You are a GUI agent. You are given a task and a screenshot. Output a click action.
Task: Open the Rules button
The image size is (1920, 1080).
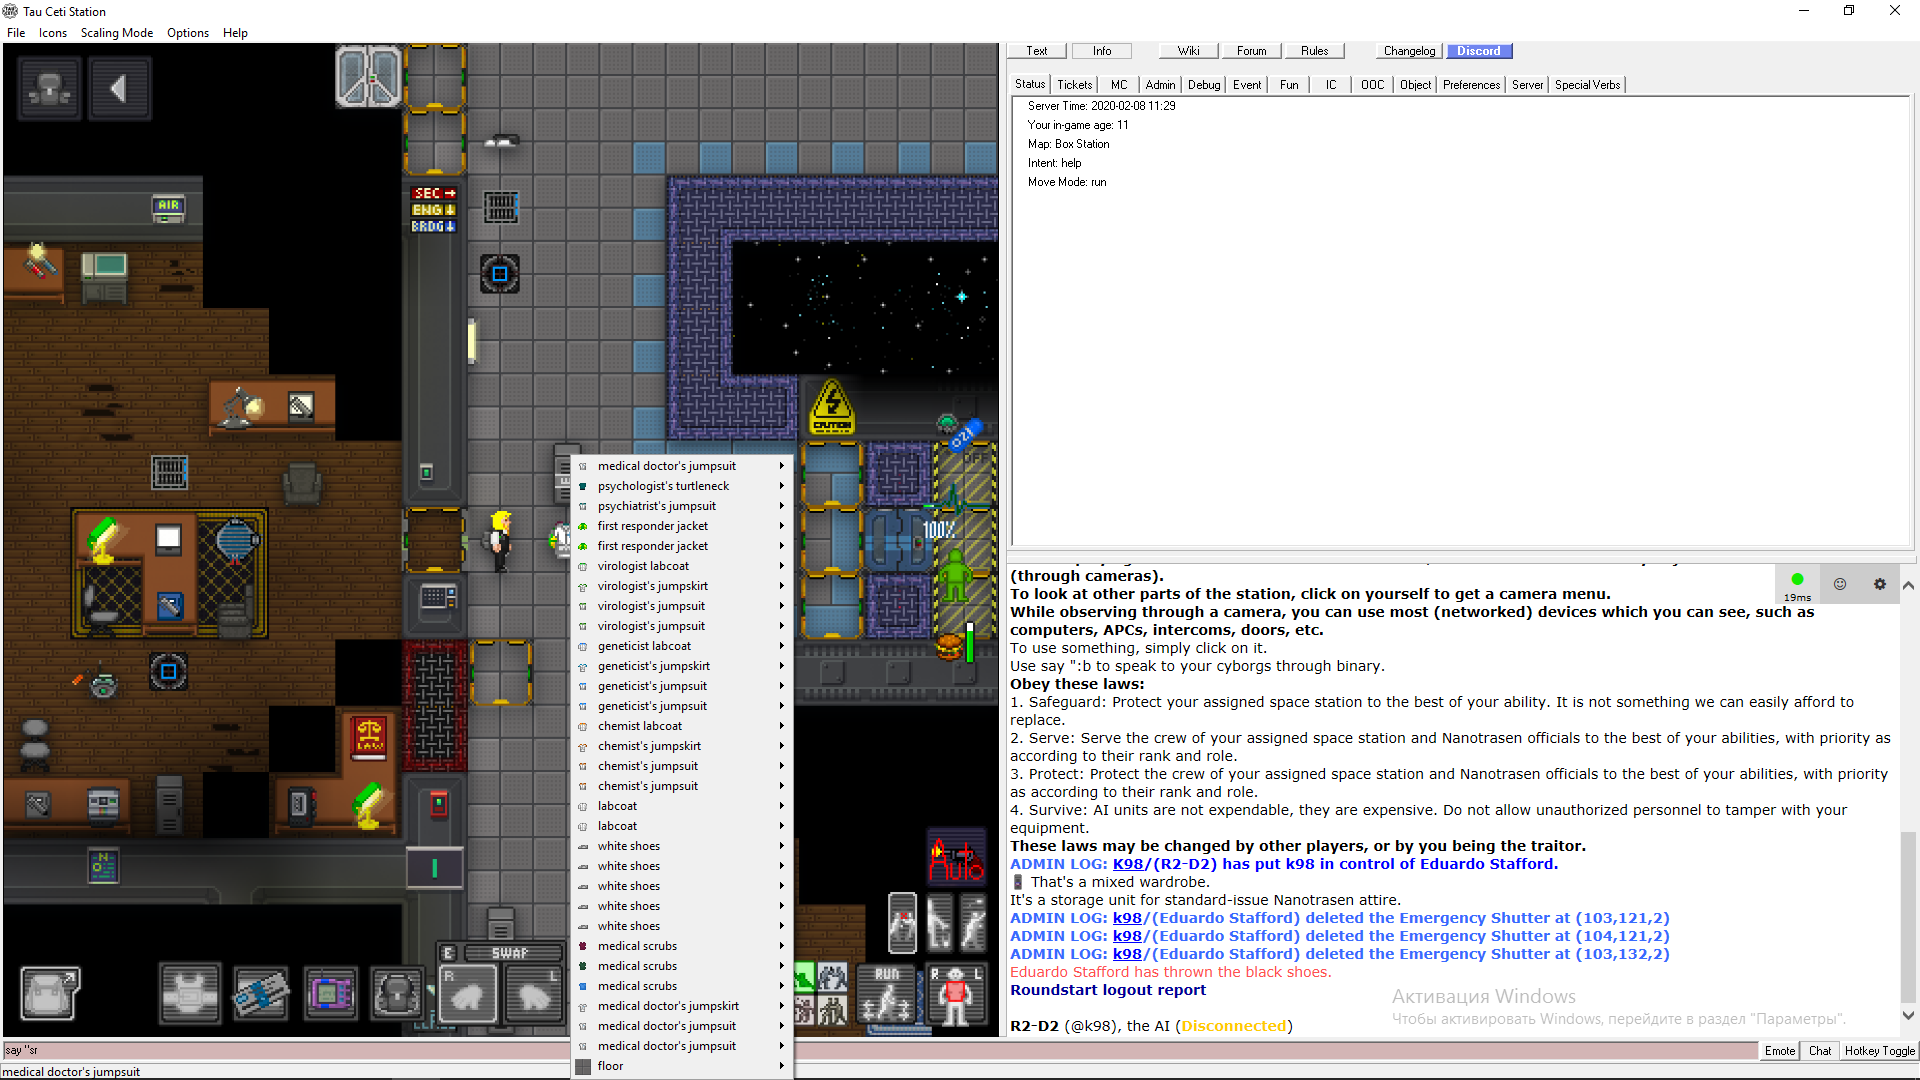(1314, 51)
